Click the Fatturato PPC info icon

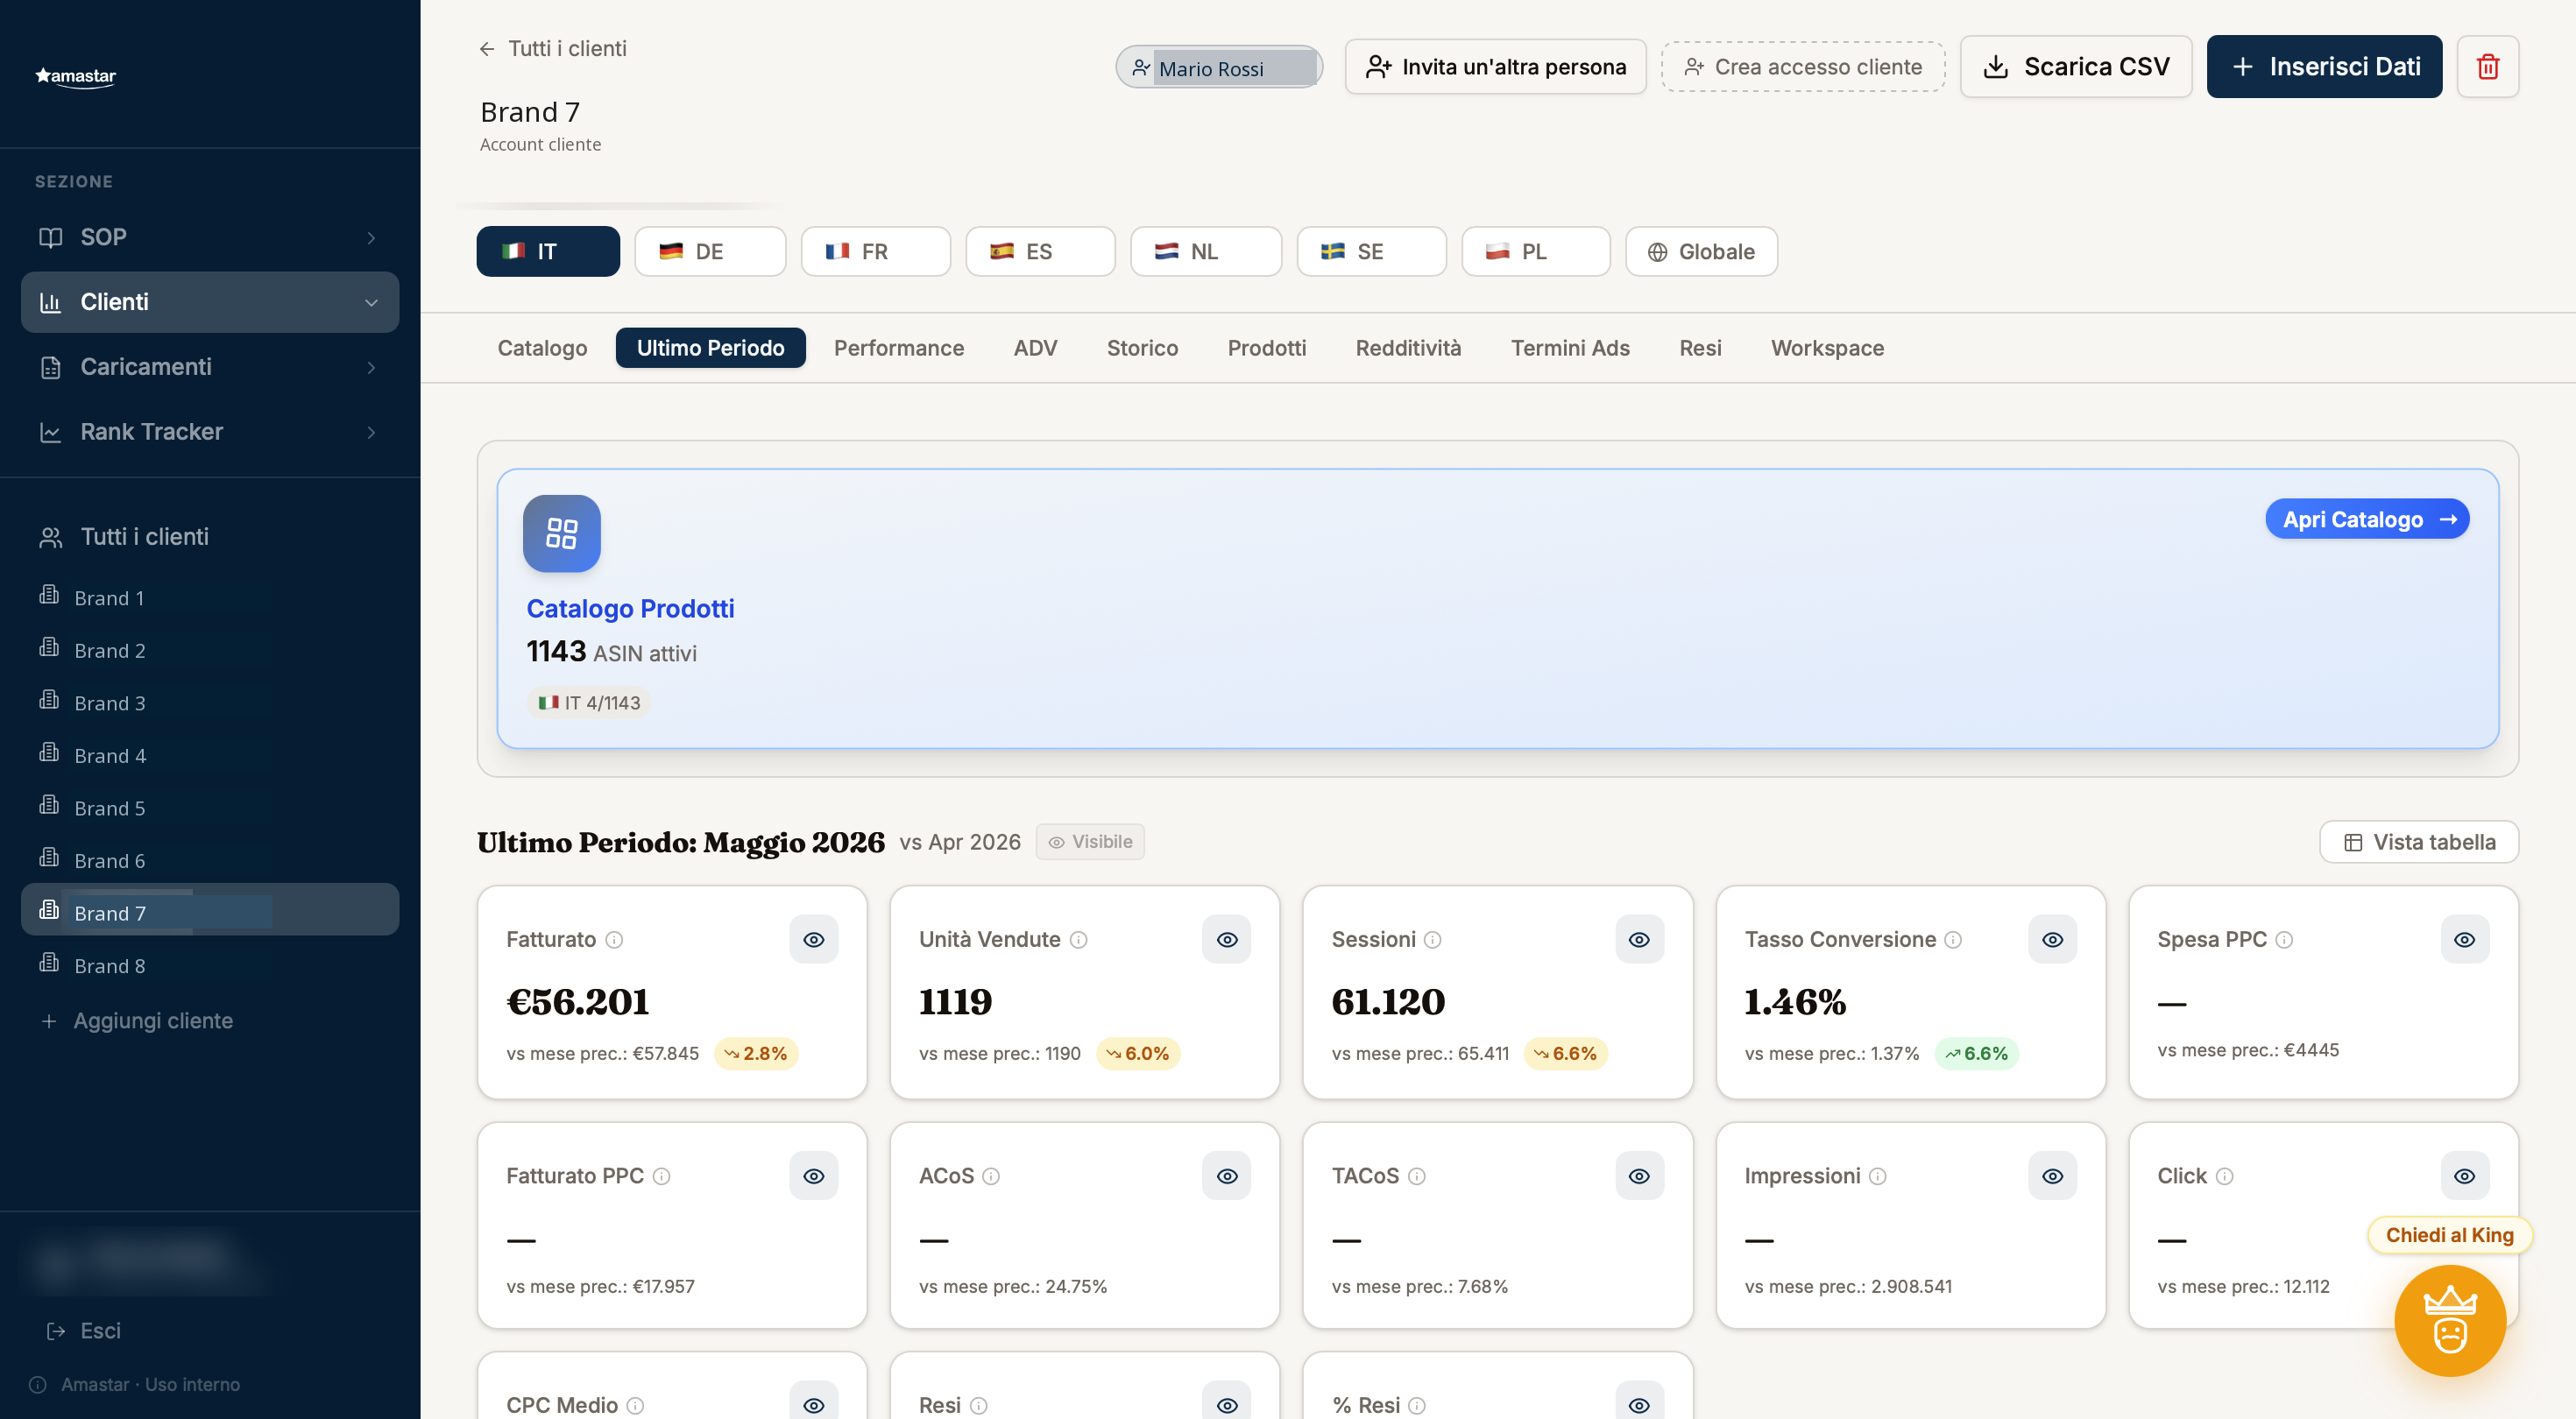[x=661, y=1176]
